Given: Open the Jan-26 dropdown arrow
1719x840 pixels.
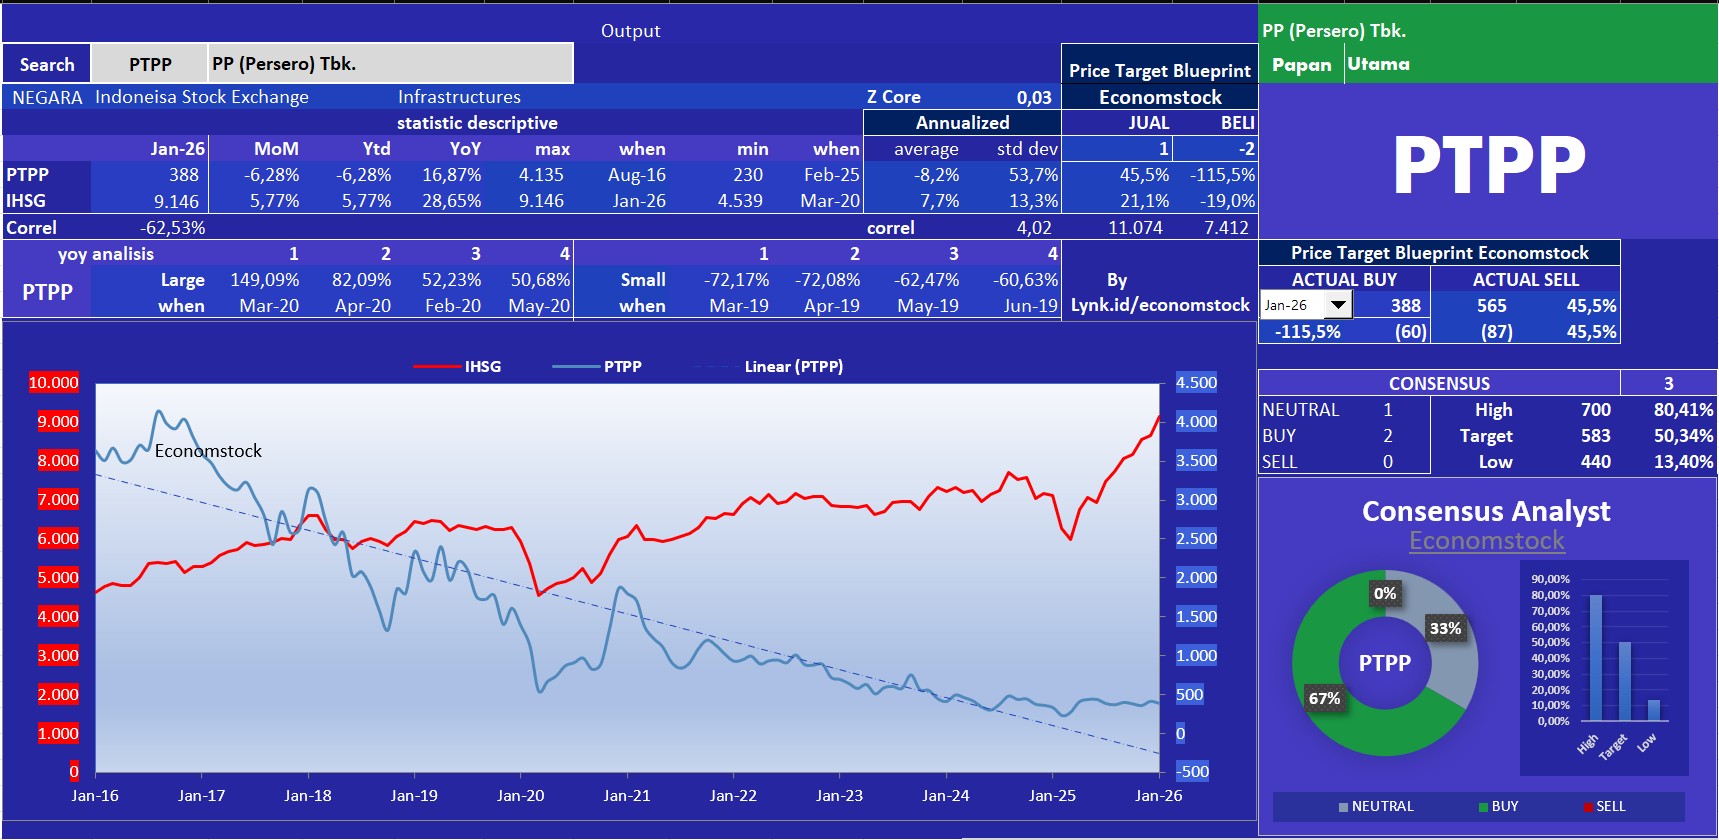Looking at the screenshot, I should (1338, 305).
